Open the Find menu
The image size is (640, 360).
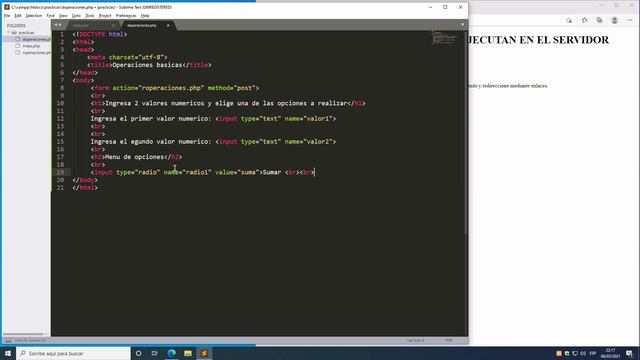(x=51, y=16)
